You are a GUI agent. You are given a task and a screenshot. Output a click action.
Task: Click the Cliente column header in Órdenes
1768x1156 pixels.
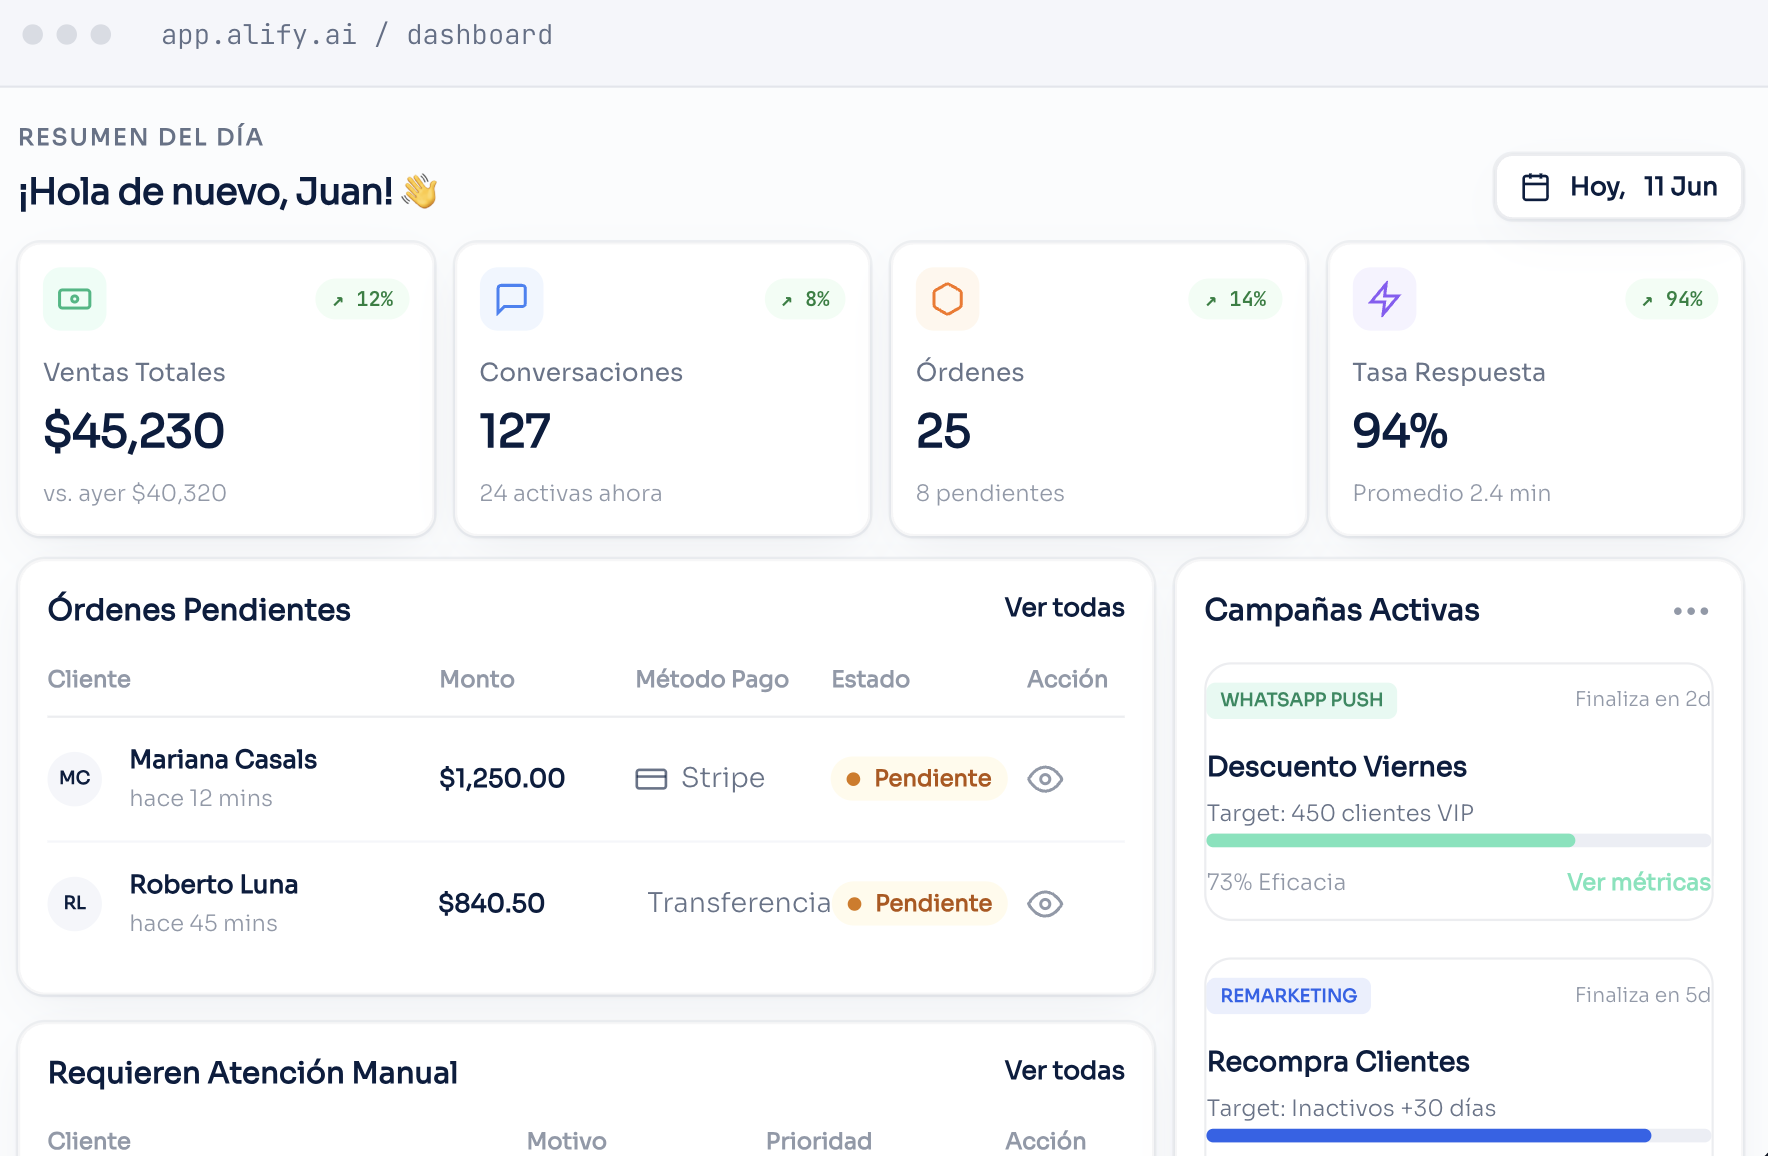click(x=89, y=679)
